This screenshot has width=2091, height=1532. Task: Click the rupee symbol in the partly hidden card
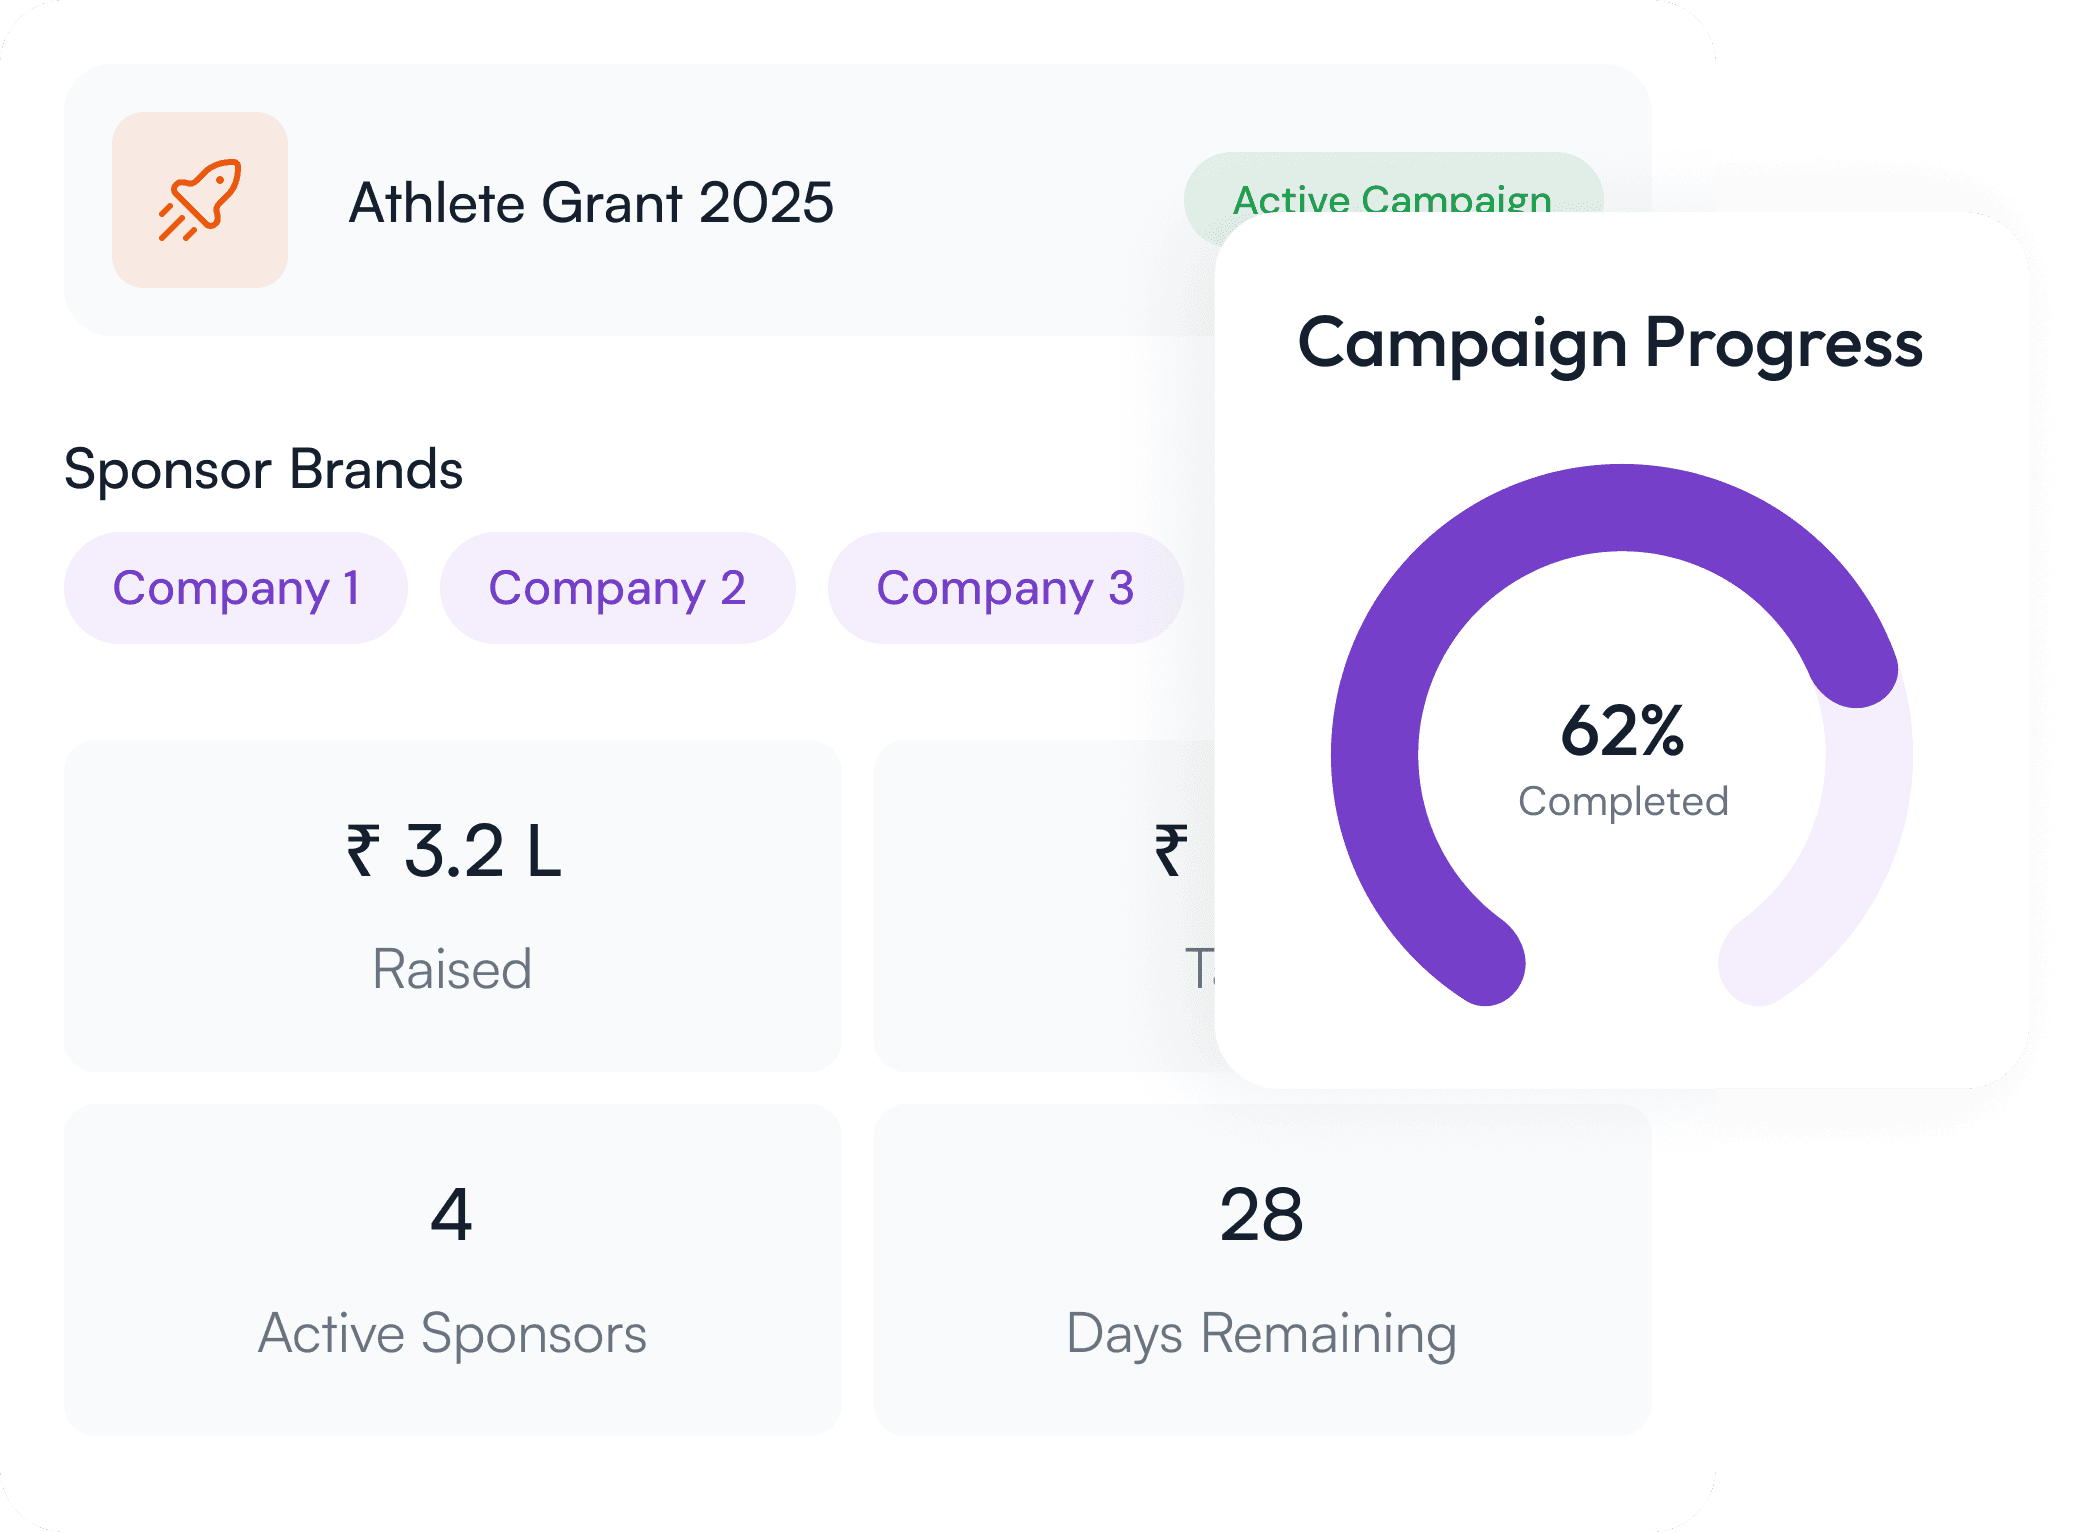[1172, 851]
